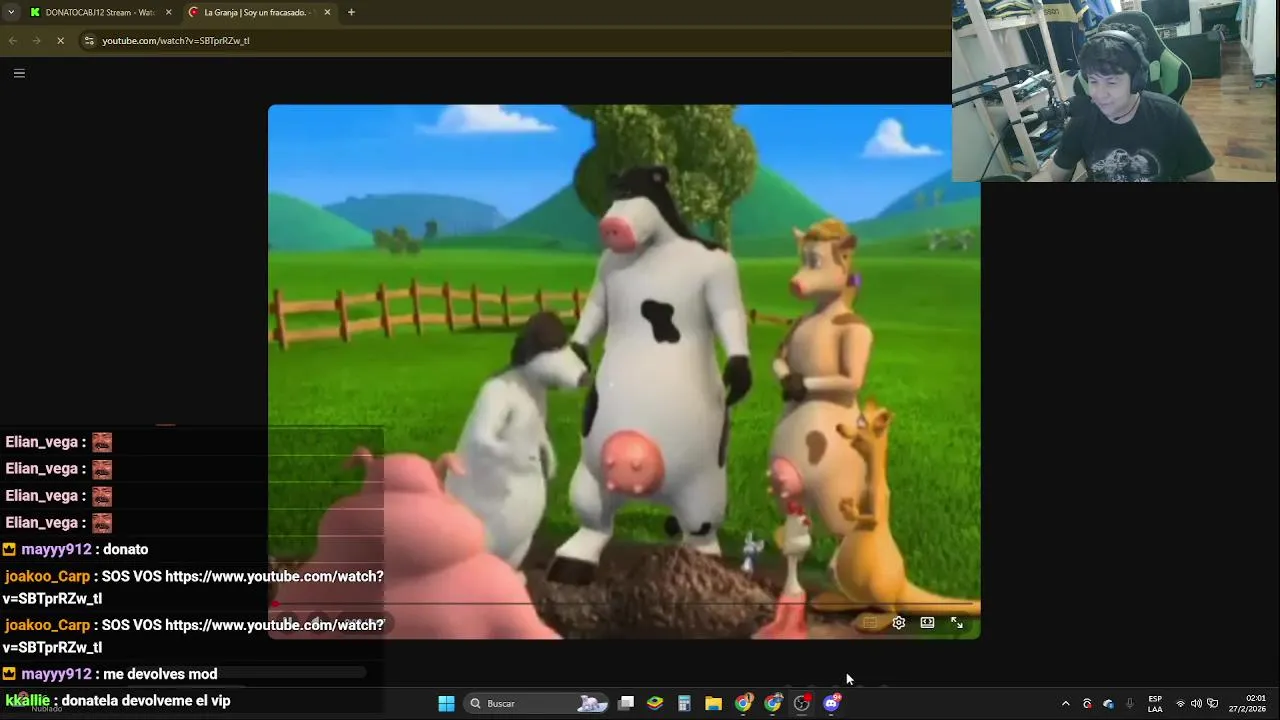
Task: Click the OneDrive cloud tray icon
Action: coord(1108,704)
